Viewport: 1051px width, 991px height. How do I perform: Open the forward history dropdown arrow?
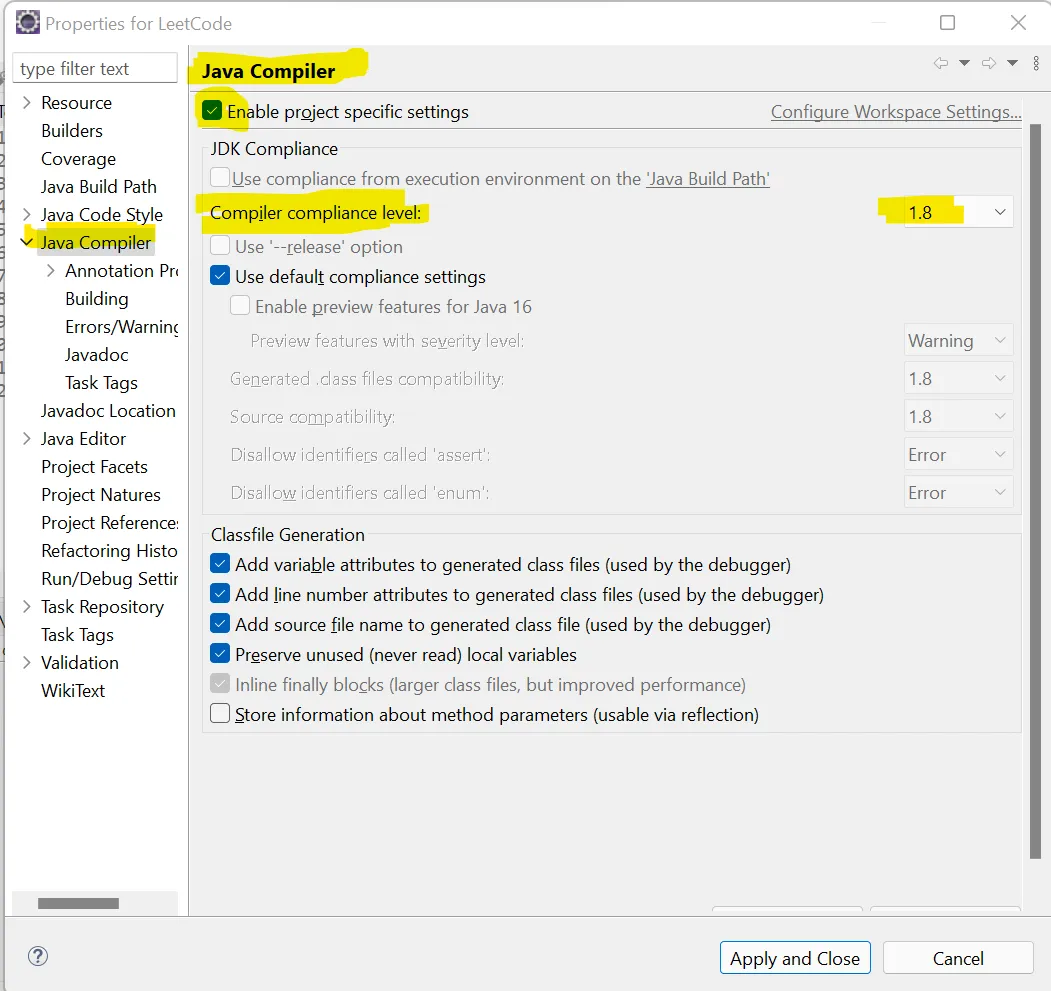pyautogui.click(x=1012, y=63)
